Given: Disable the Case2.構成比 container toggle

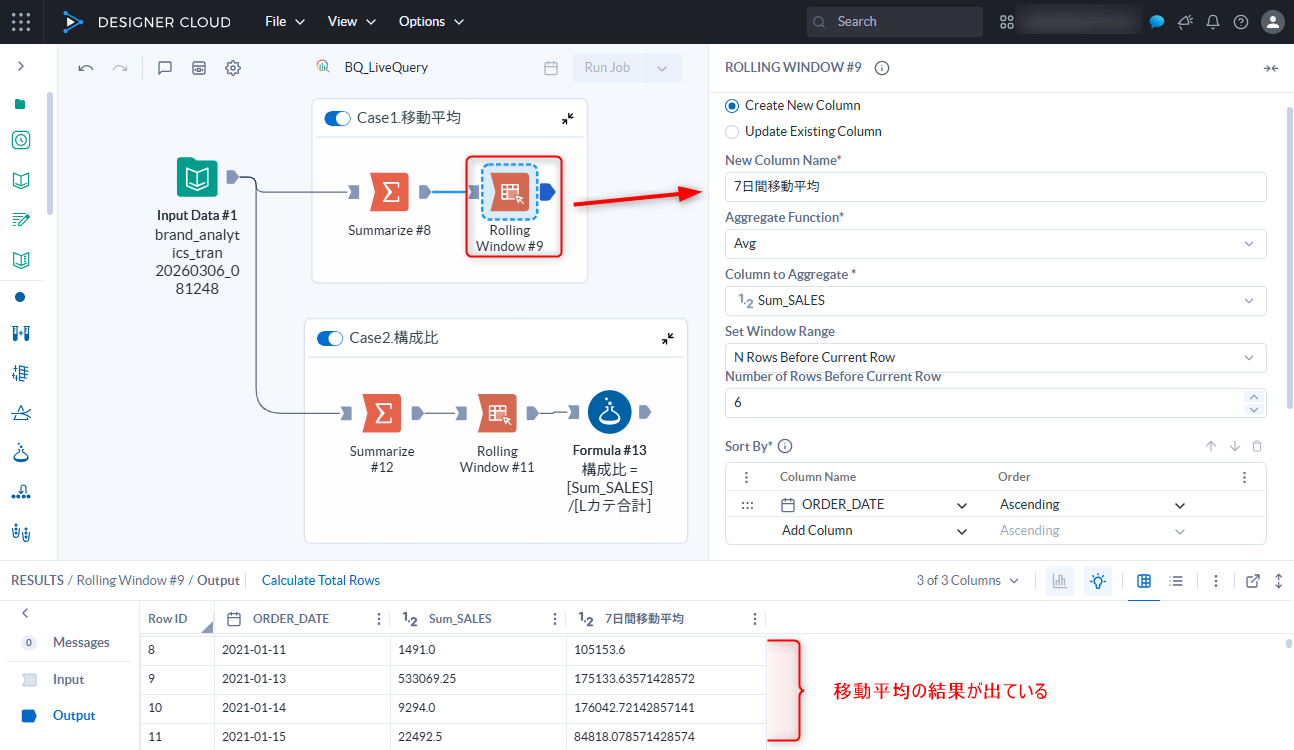Looking at the screenshot, I should [329, 338].
